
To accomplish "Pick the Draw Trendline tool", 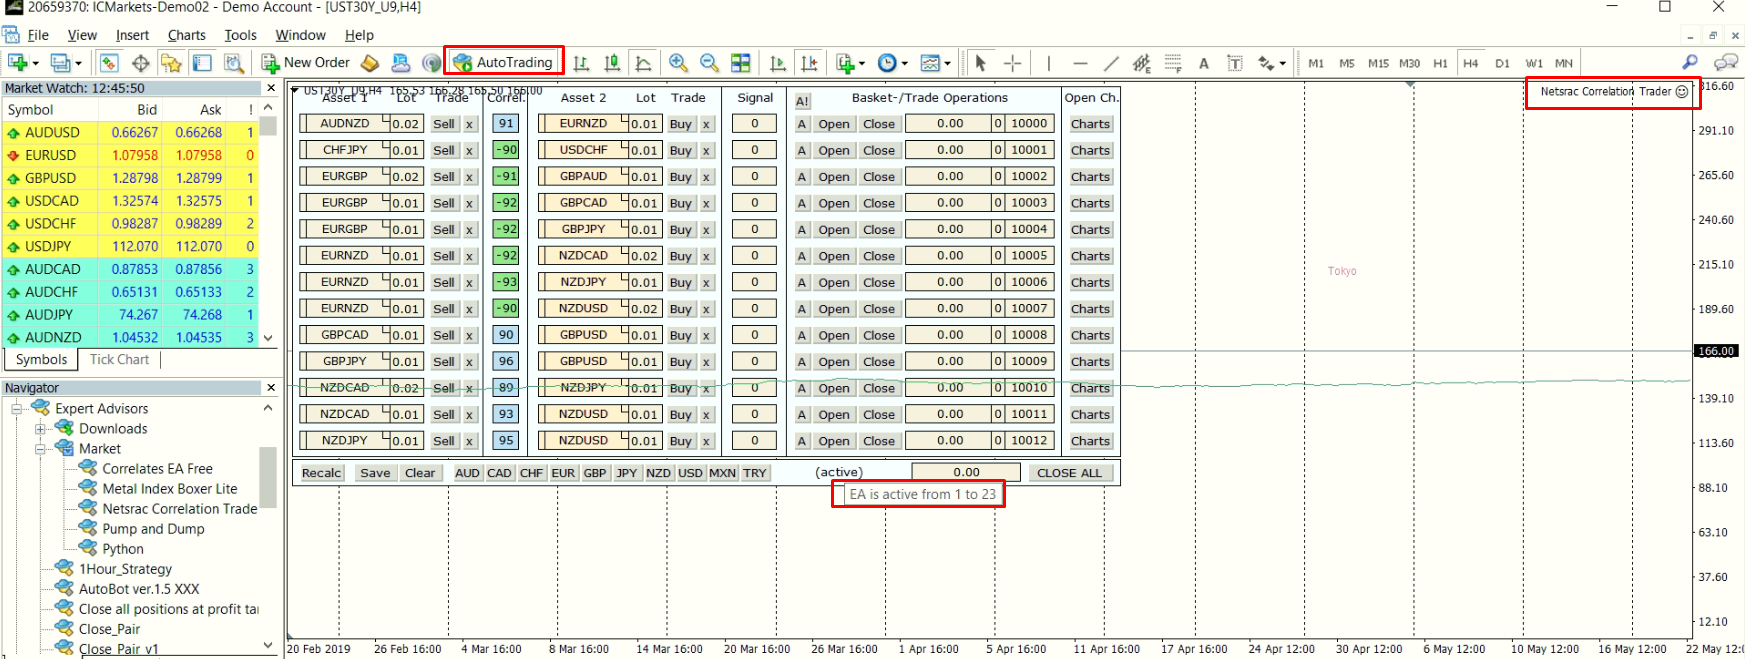I will click(1110, 63).
